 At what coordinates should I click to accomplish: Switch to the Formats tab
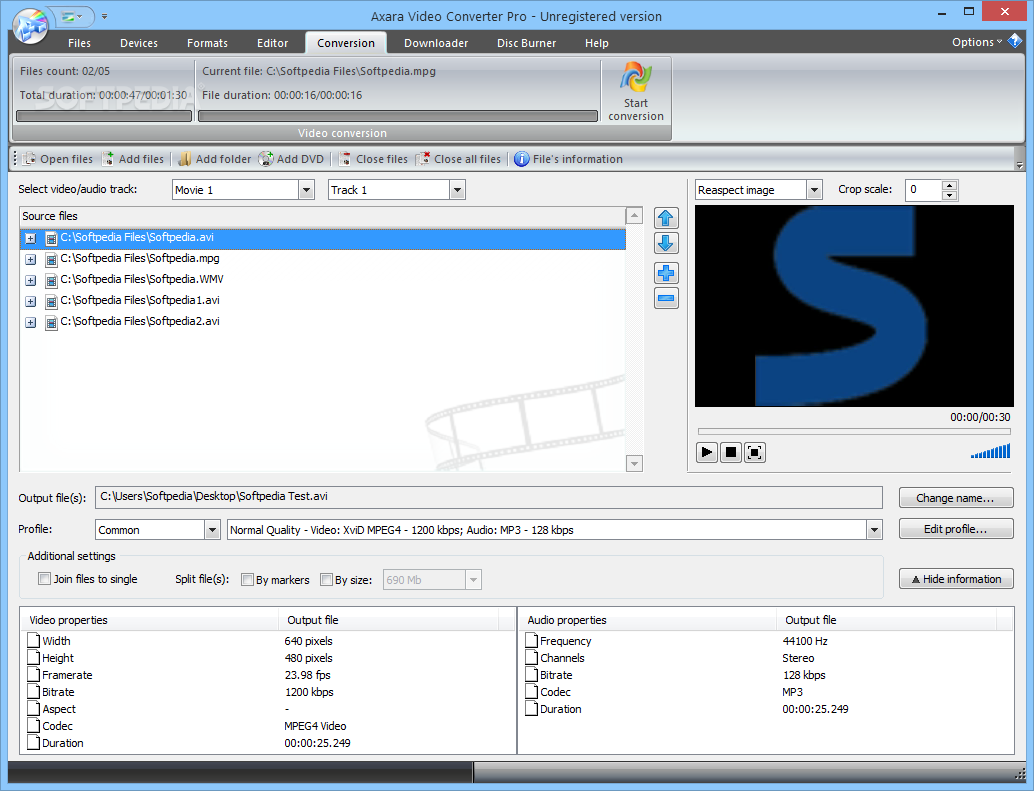[x=207, y=43]
